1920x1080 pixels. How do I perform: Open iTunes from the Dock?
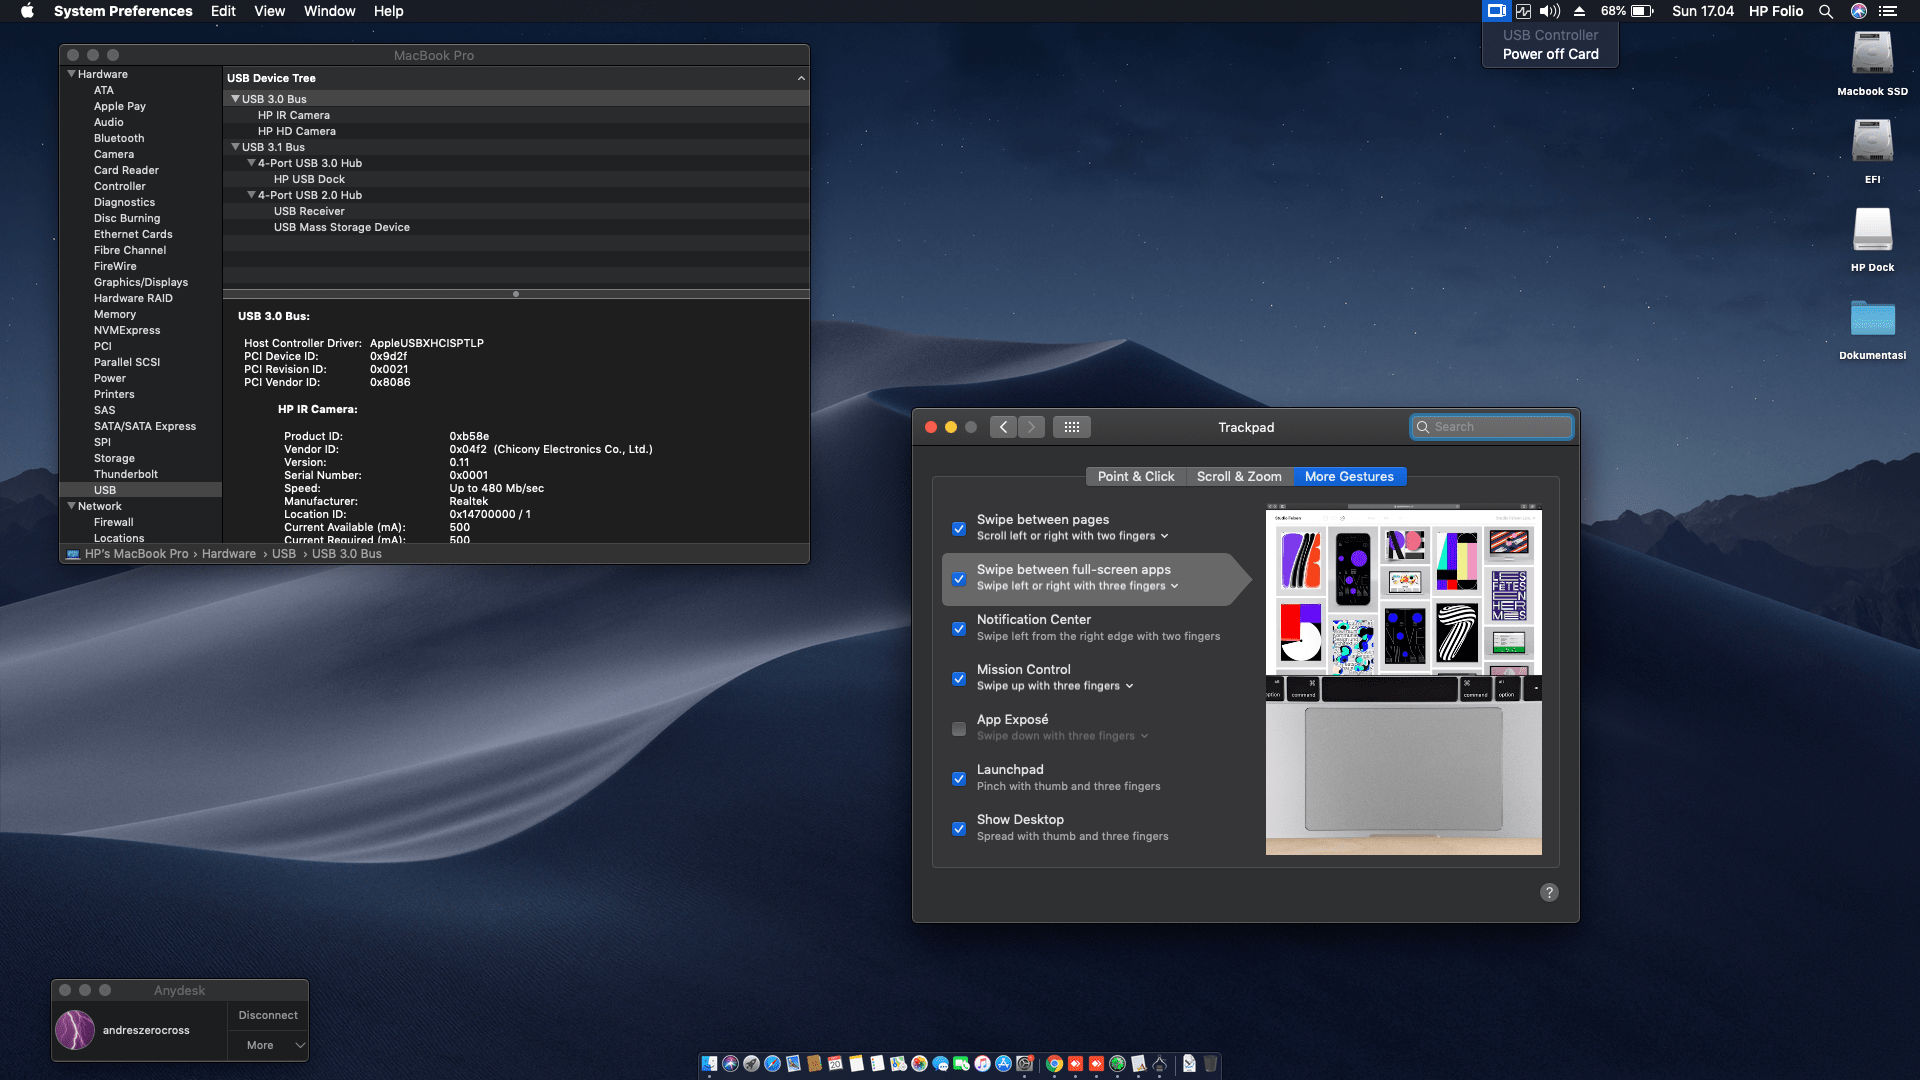[x=982, y=1064]
